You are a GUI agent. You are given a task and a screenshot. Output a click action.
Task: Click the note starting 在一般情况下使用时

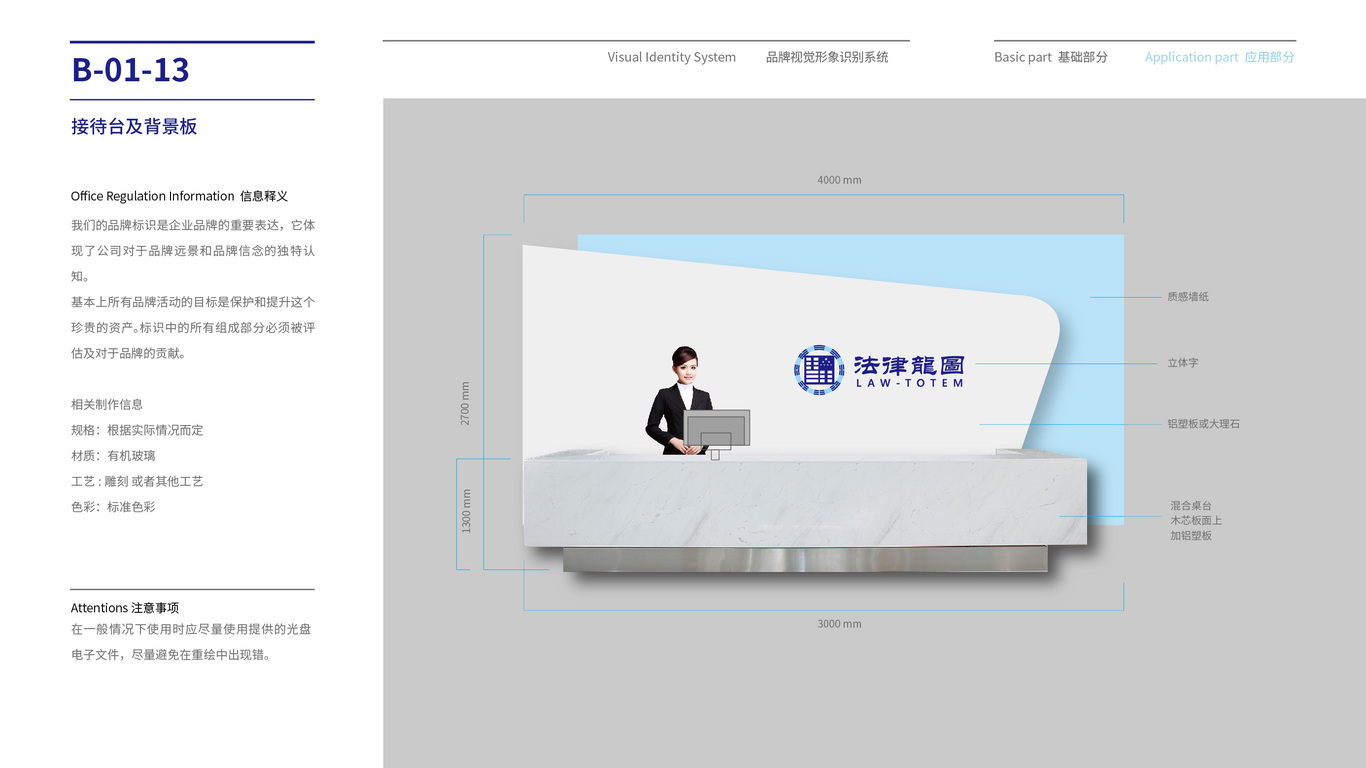tap(191, 642)
